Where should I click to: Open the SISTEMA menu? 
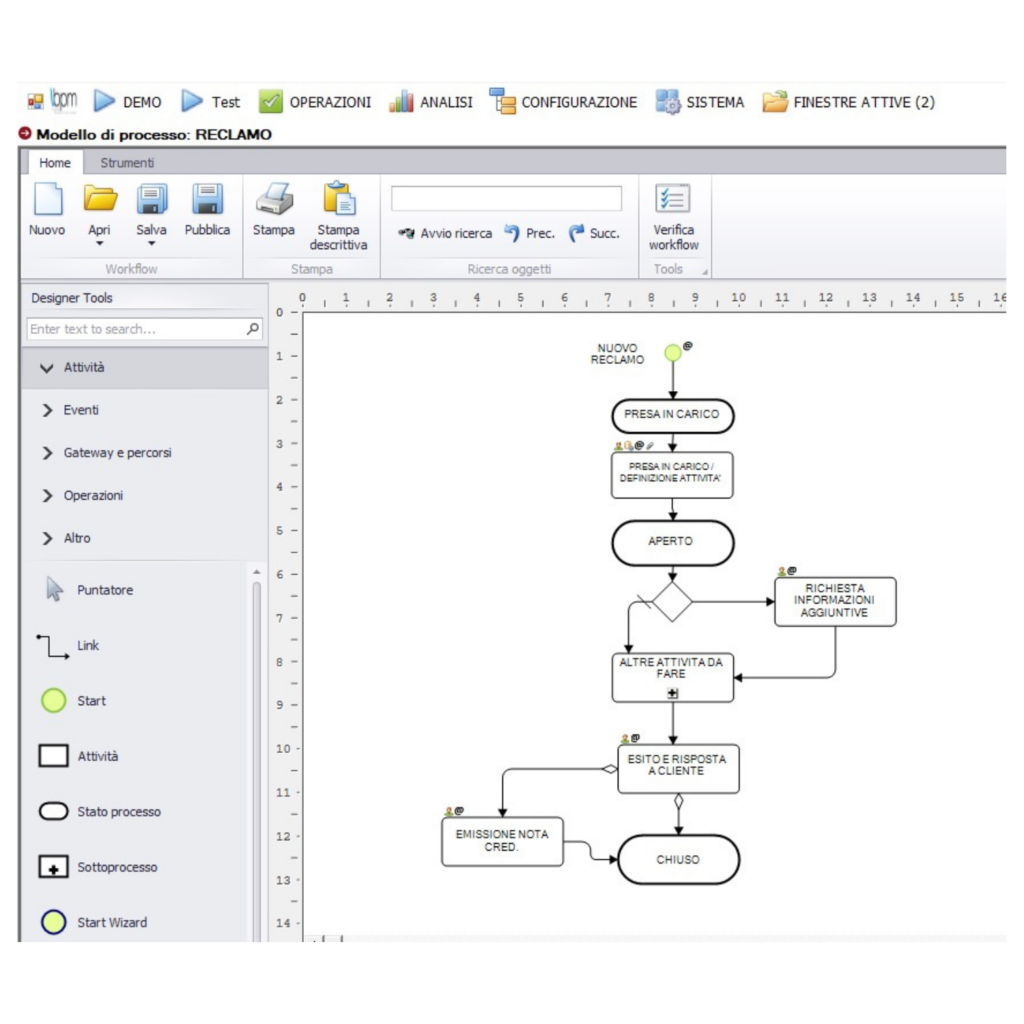click(699, 102)
